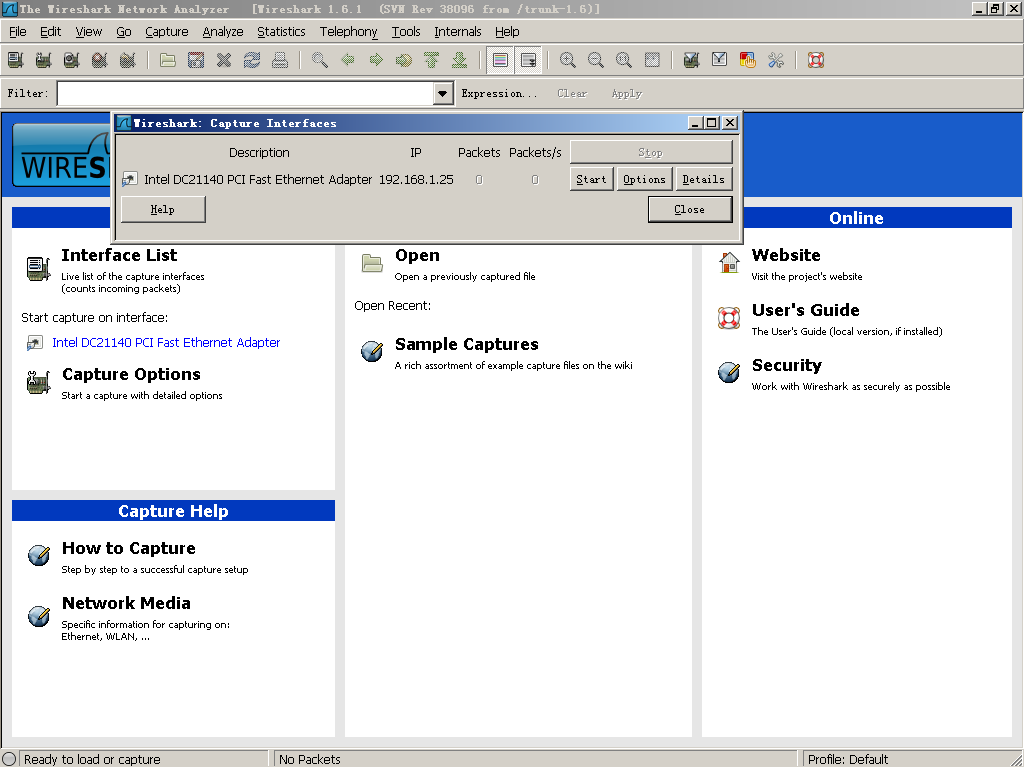1024x768 pixels.
Task: Open the Internals menu
Action: (458, 31)
